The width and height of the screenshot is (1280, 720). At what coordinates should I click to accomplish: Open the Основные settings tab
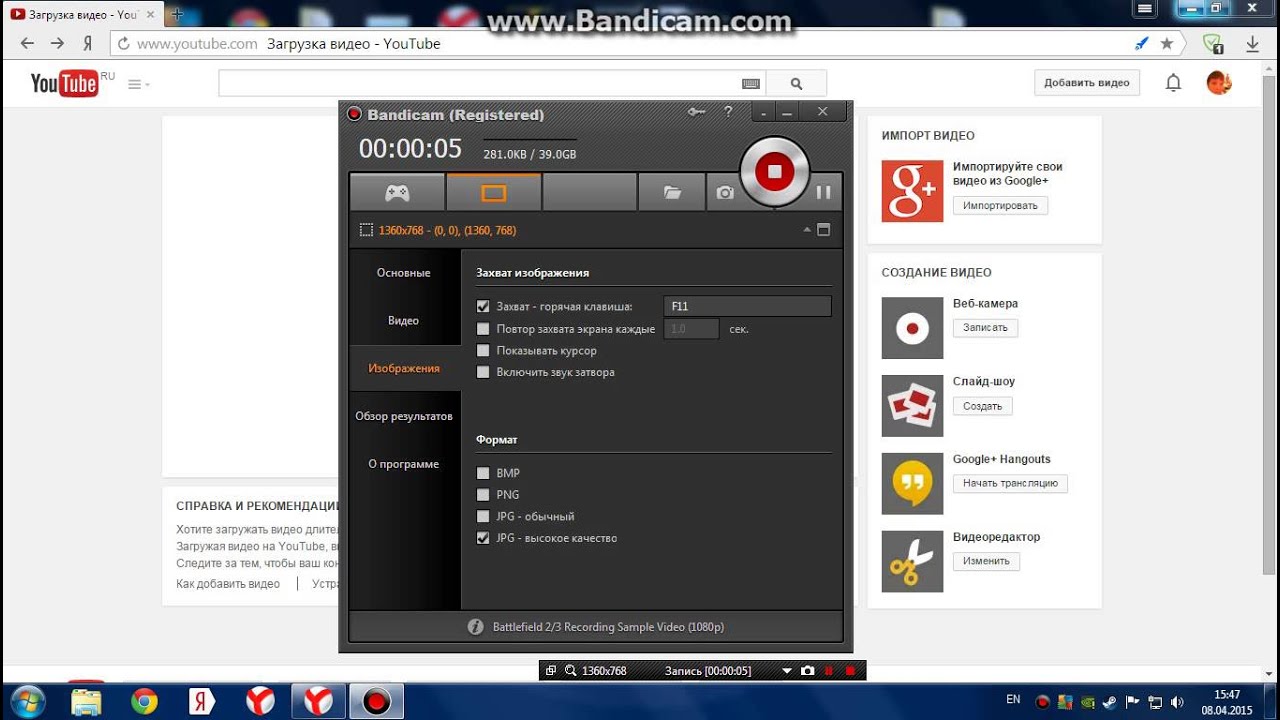coord(403,273)
